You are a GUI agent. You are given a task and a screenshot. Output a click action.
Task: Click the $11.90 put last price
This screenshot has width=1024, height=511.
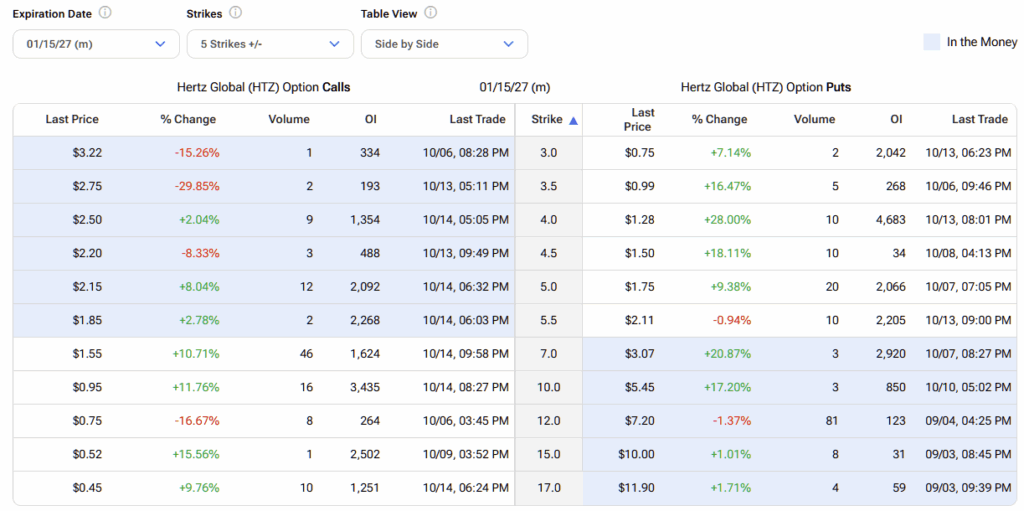(635, 488)
